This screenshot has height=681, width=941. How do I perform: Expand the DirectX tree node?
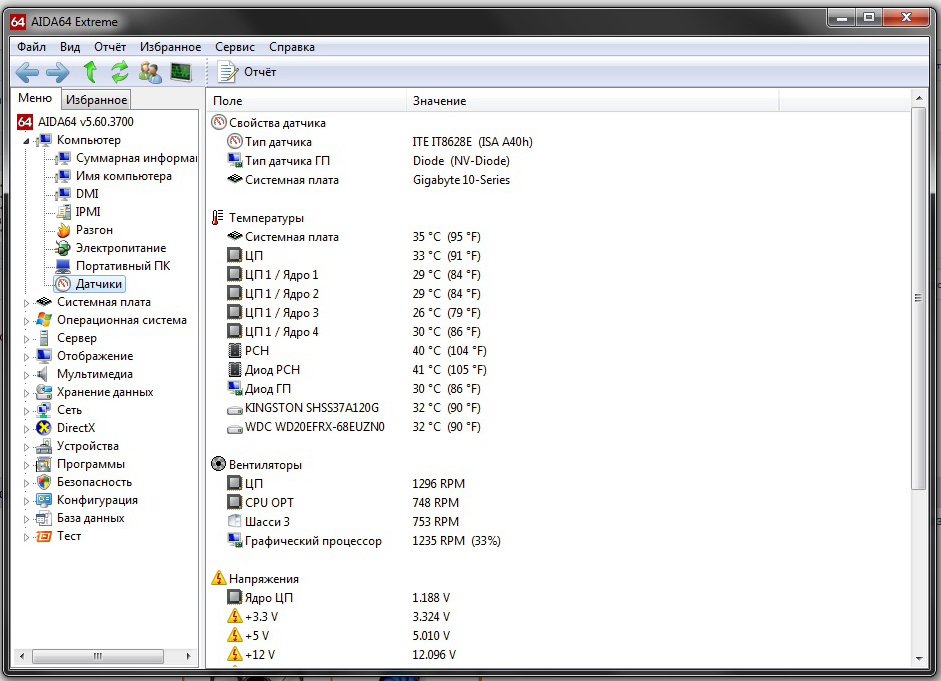[x=26, y=429]
